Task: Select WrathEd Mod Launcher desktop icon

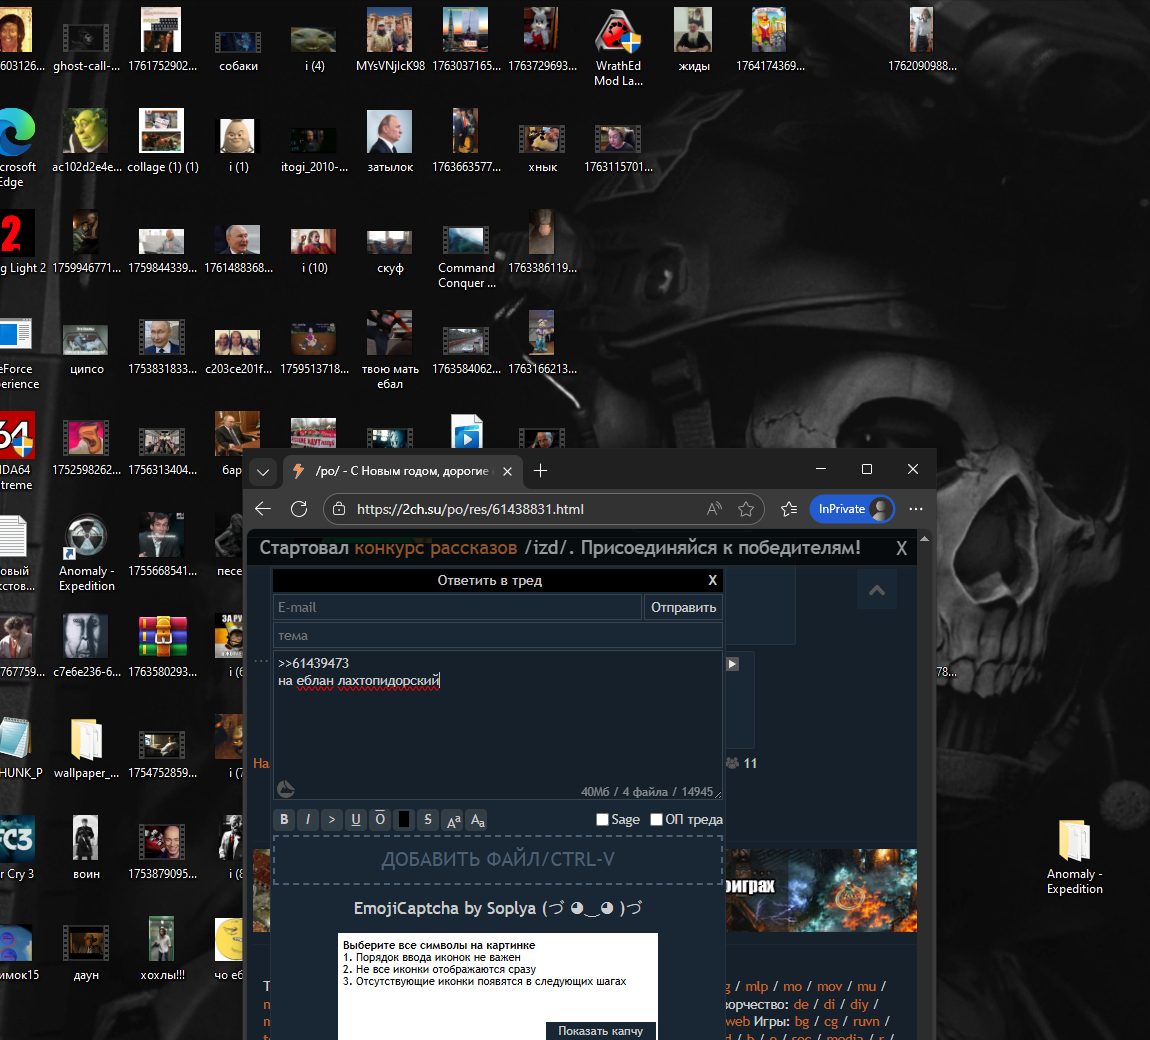Action: point(618,48)
